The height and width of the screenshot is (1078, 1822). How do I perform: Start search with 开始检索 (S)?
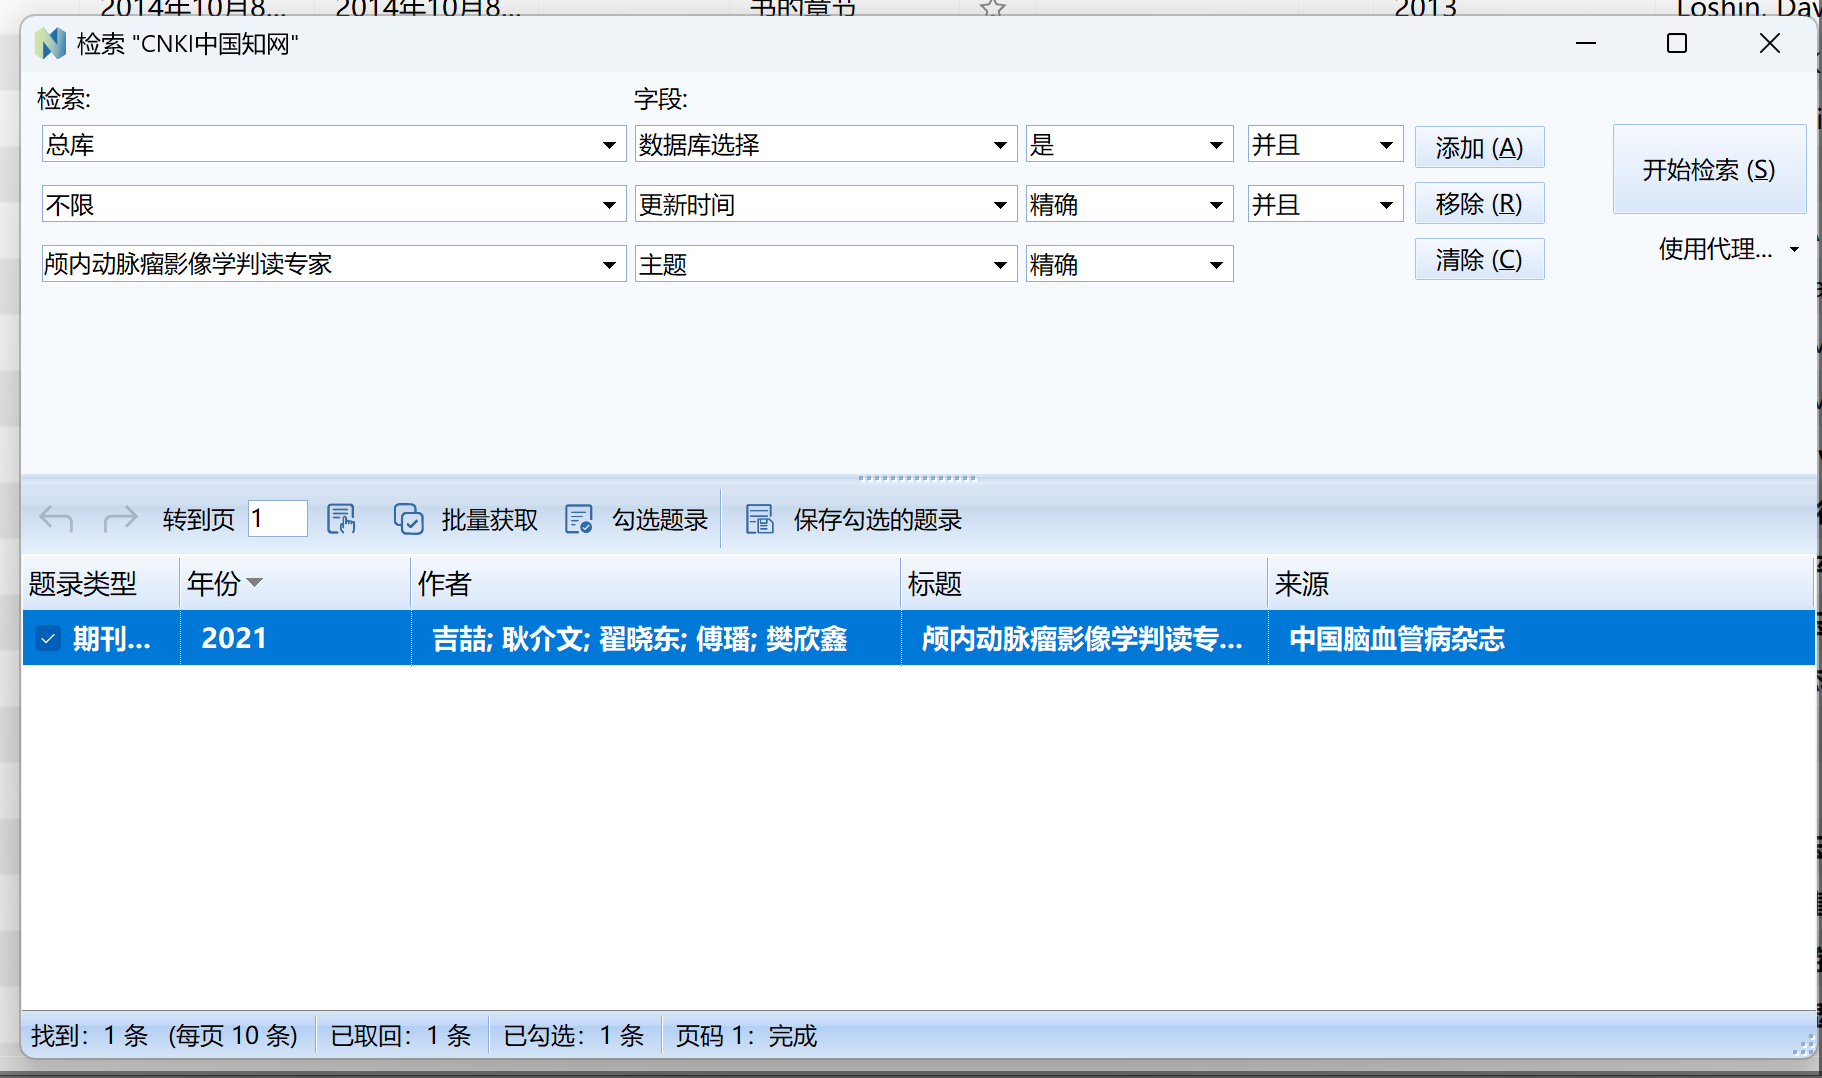[1709, 169]
